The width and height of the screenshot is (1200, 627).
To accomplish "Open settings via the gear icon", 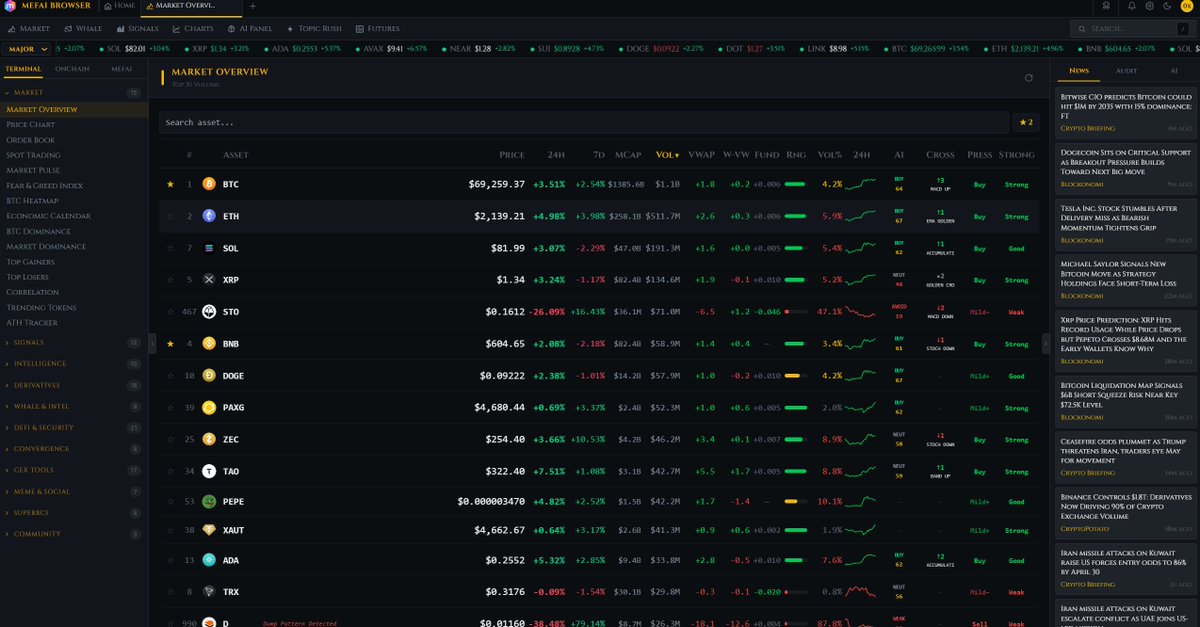I will (1149, 6).
